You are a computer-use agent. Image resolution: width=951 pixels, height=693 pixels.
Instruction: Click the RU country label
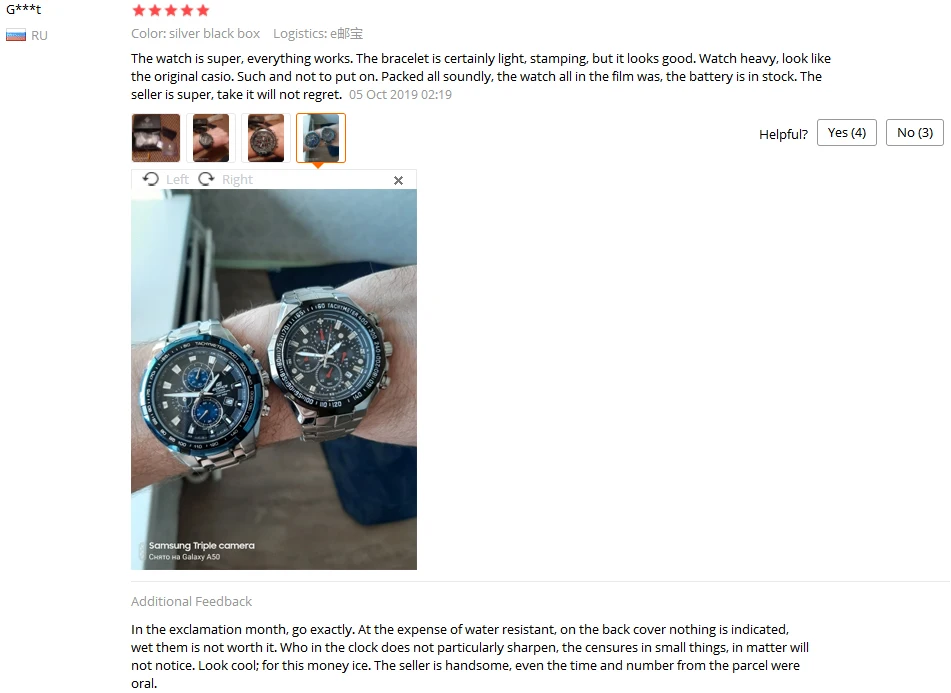39,36
